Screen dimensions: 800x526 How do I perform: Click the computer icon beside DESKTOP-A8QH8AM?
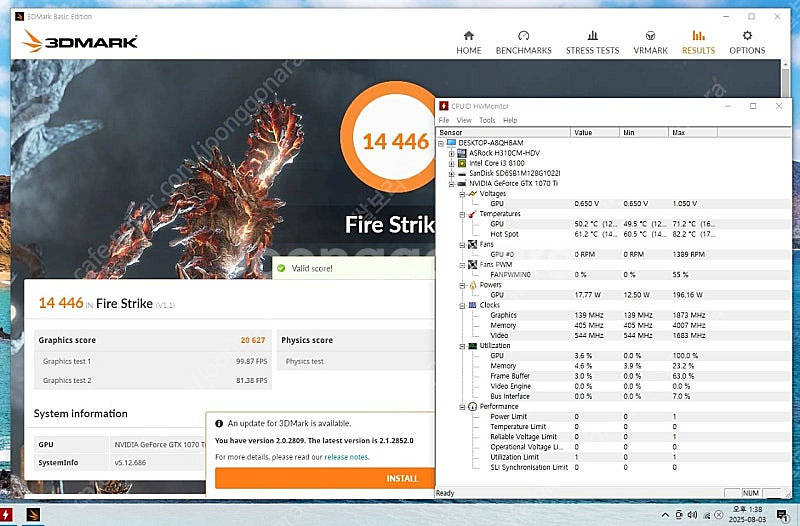pos(451,143)
